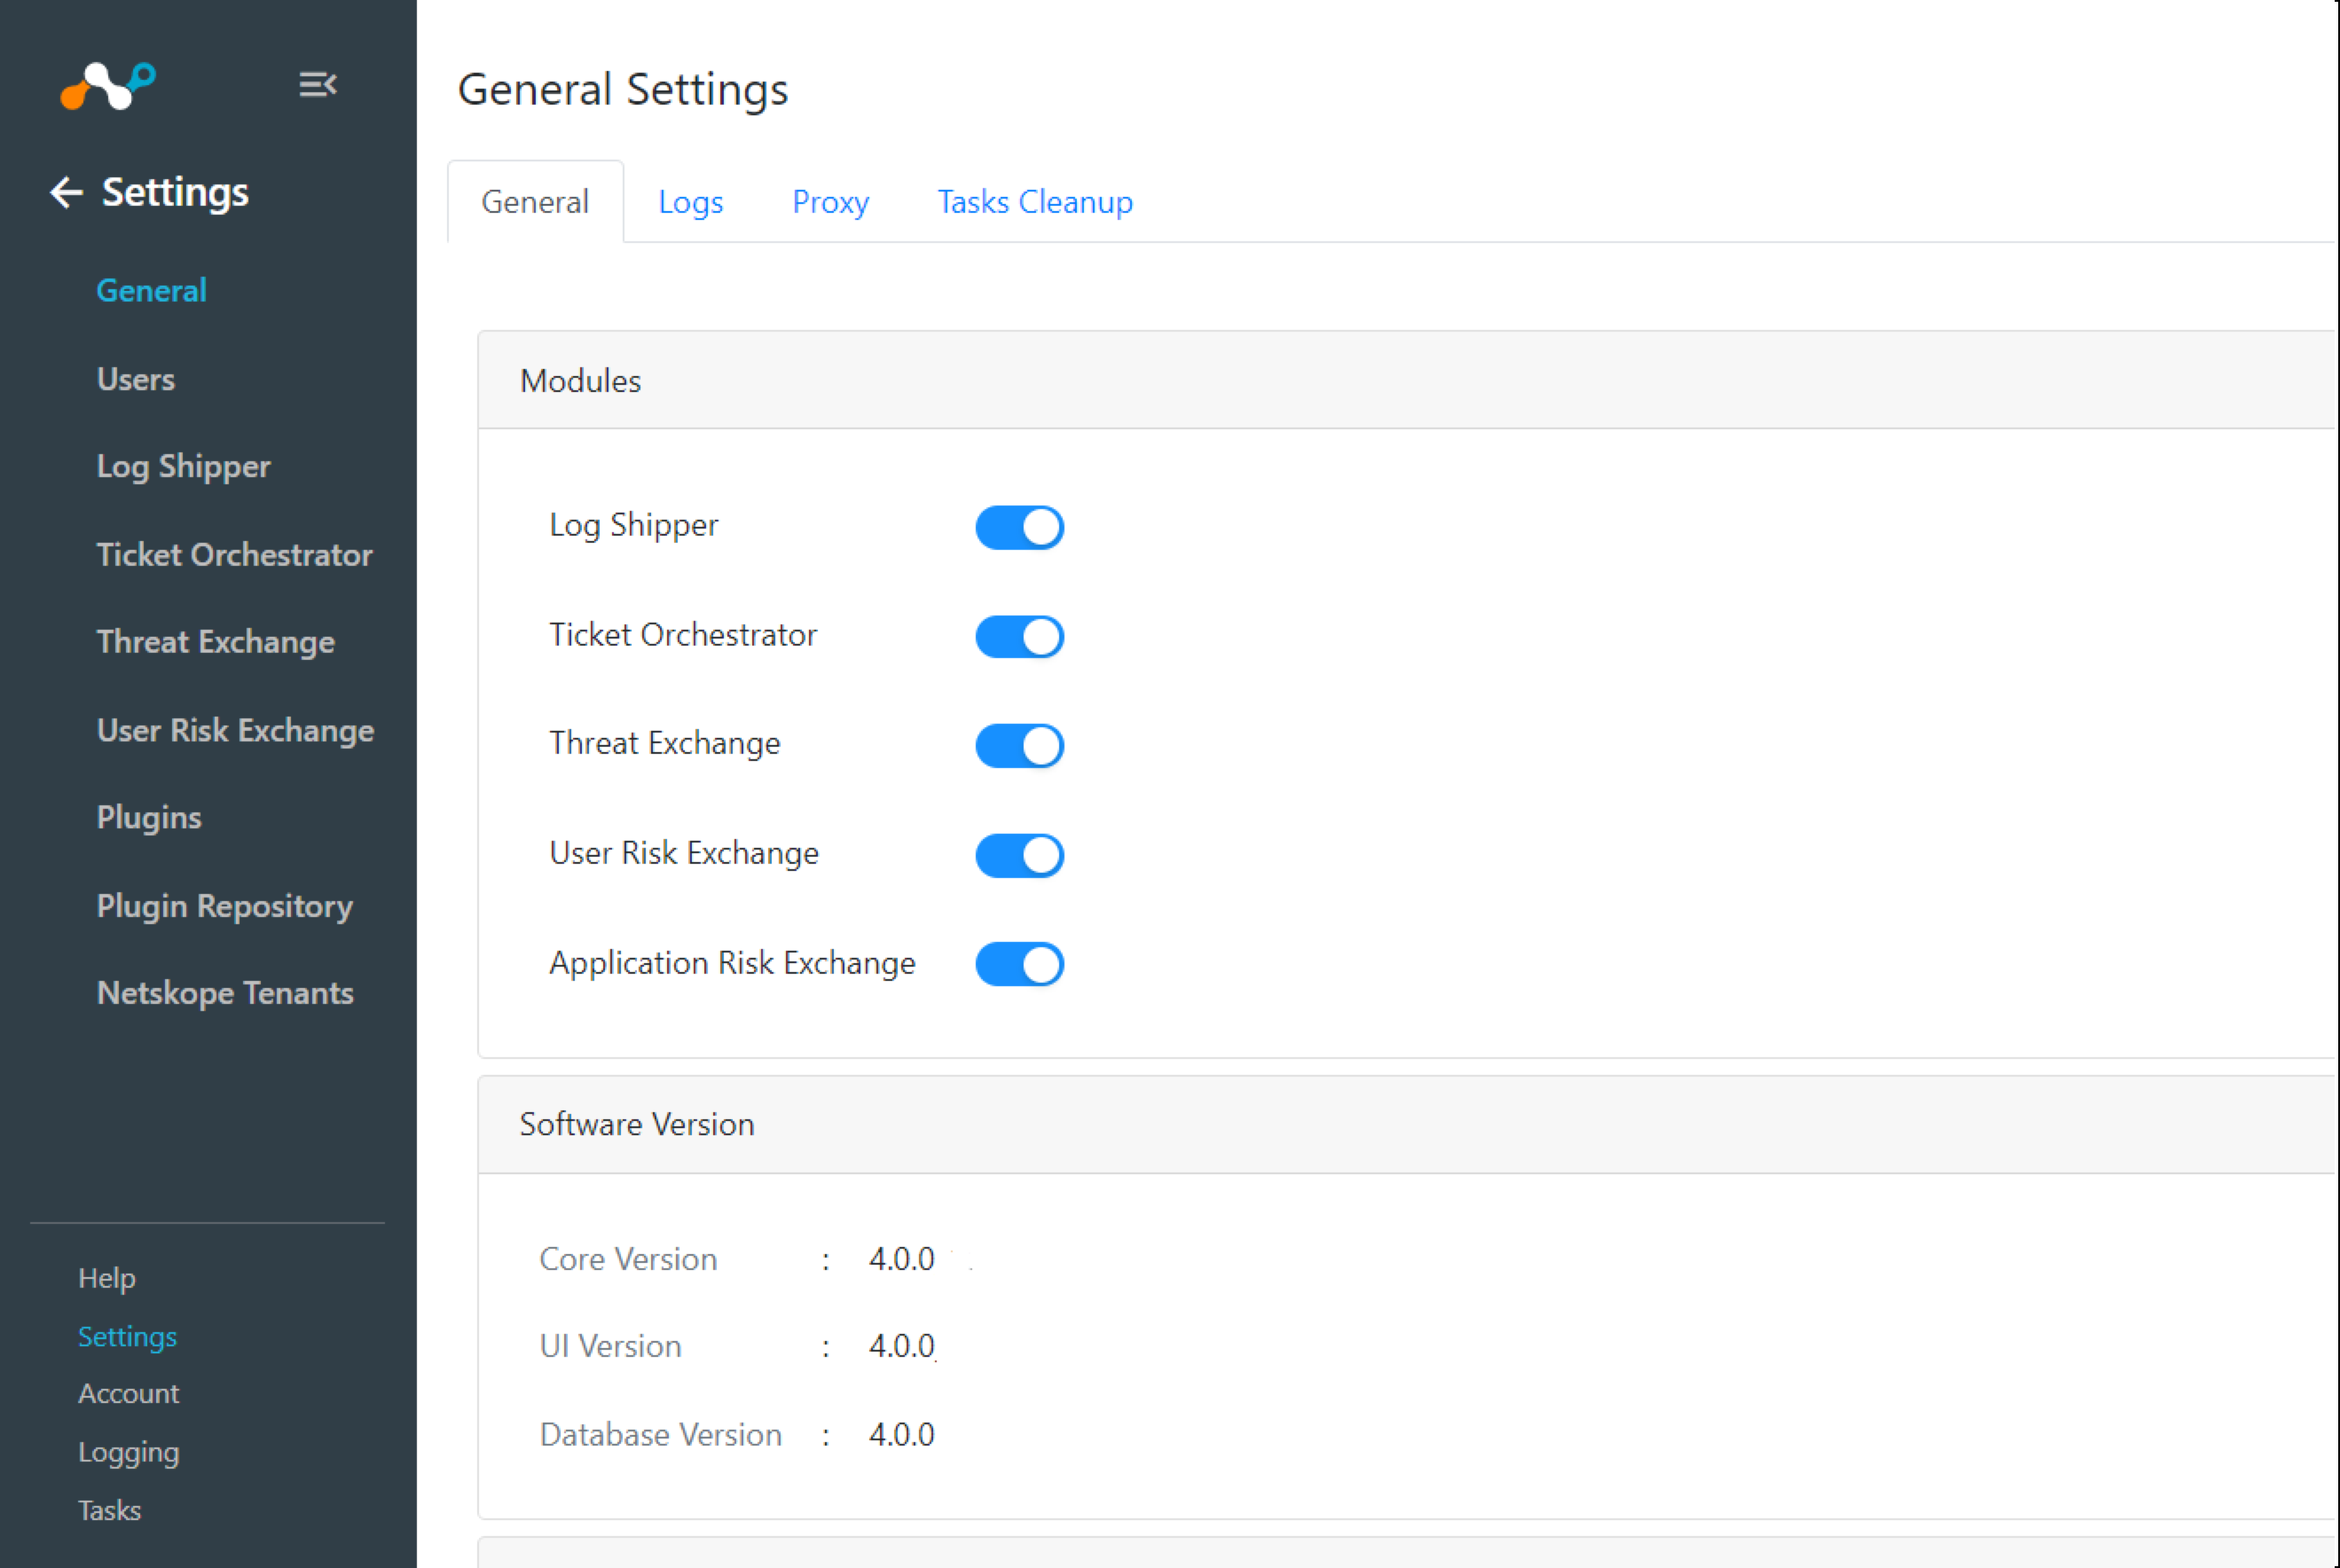Go to Log Shipper sidebar item
This screenshot has width=2340, height=1568.
[183, 466]
